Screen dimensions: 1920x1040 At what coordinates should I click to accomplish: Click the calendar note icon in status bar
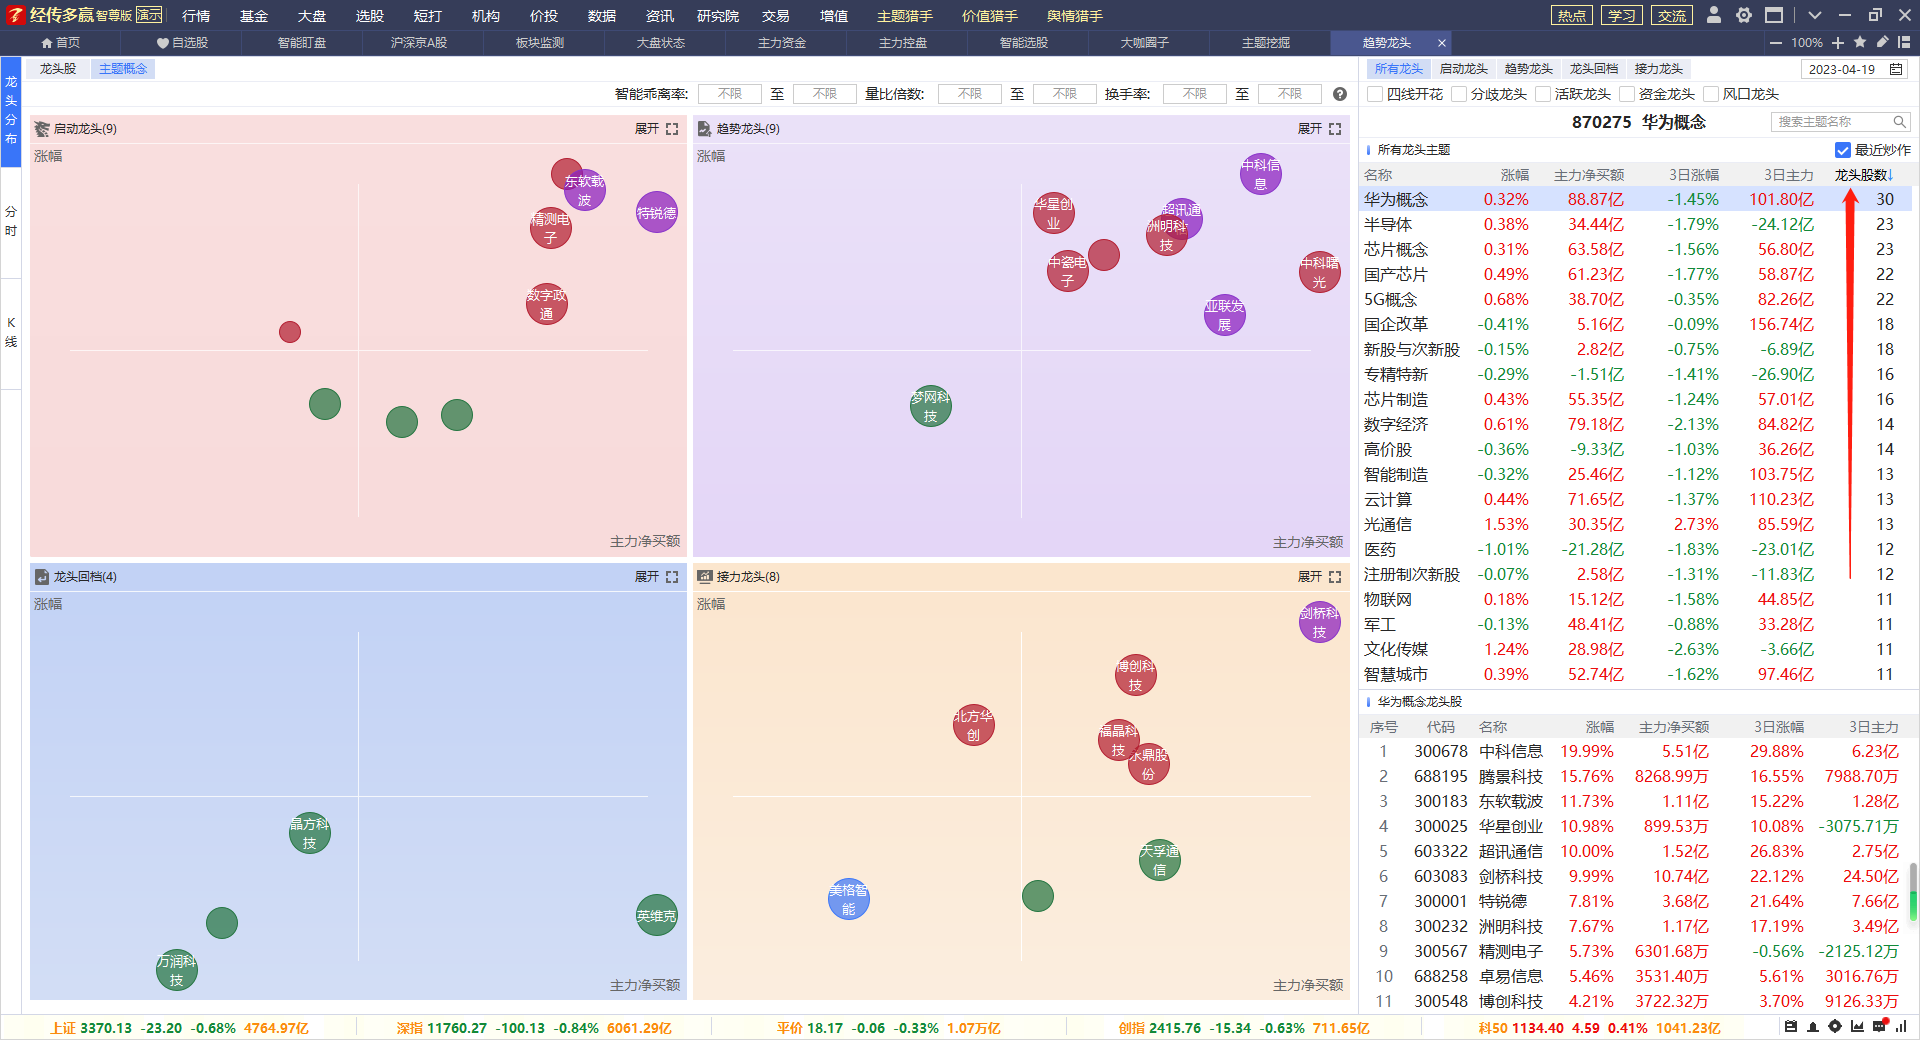(1791, 1027)
